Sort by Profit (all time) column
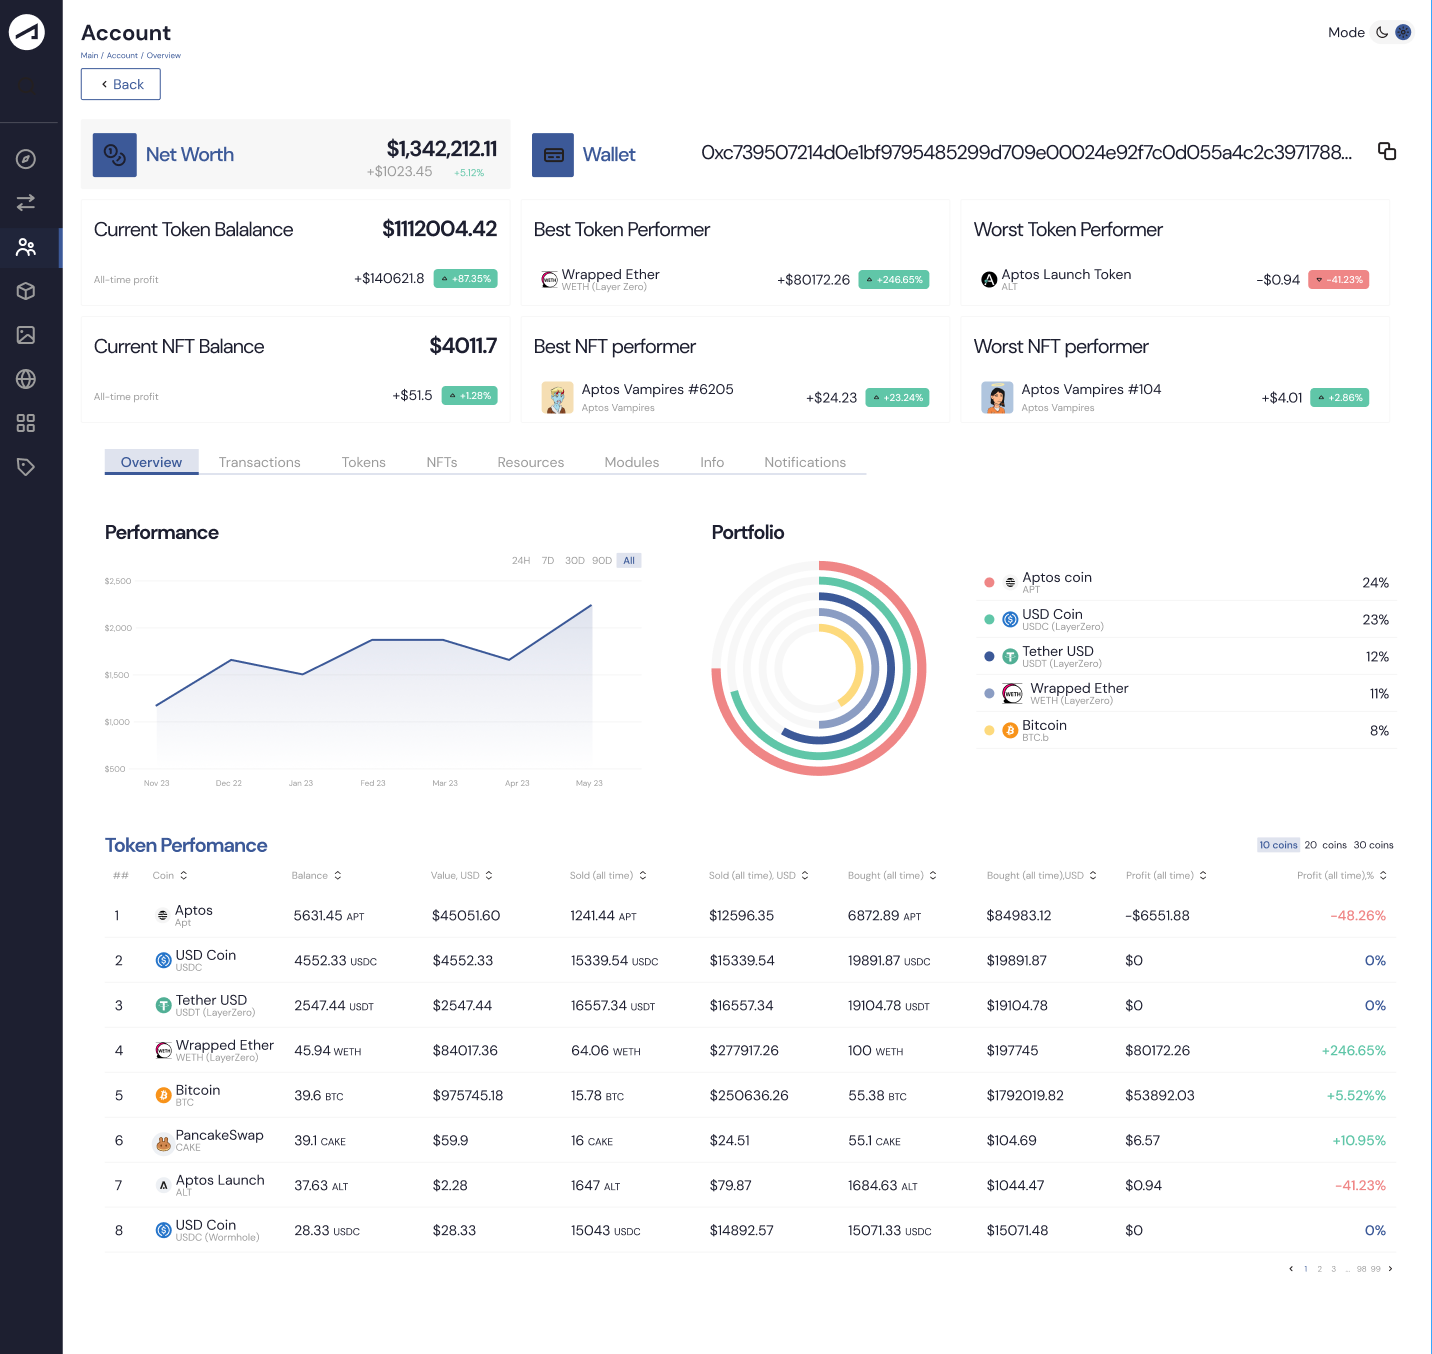The height and width of the screenshot is (1354, 1432). click(x=1166, y=875)
